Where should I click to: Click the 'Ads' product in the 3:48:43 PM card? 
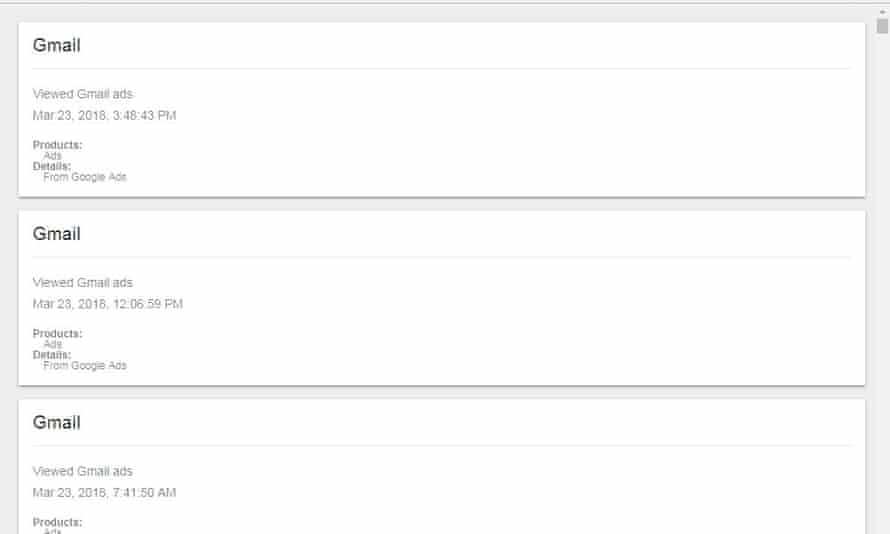click(x=52, y=156)
